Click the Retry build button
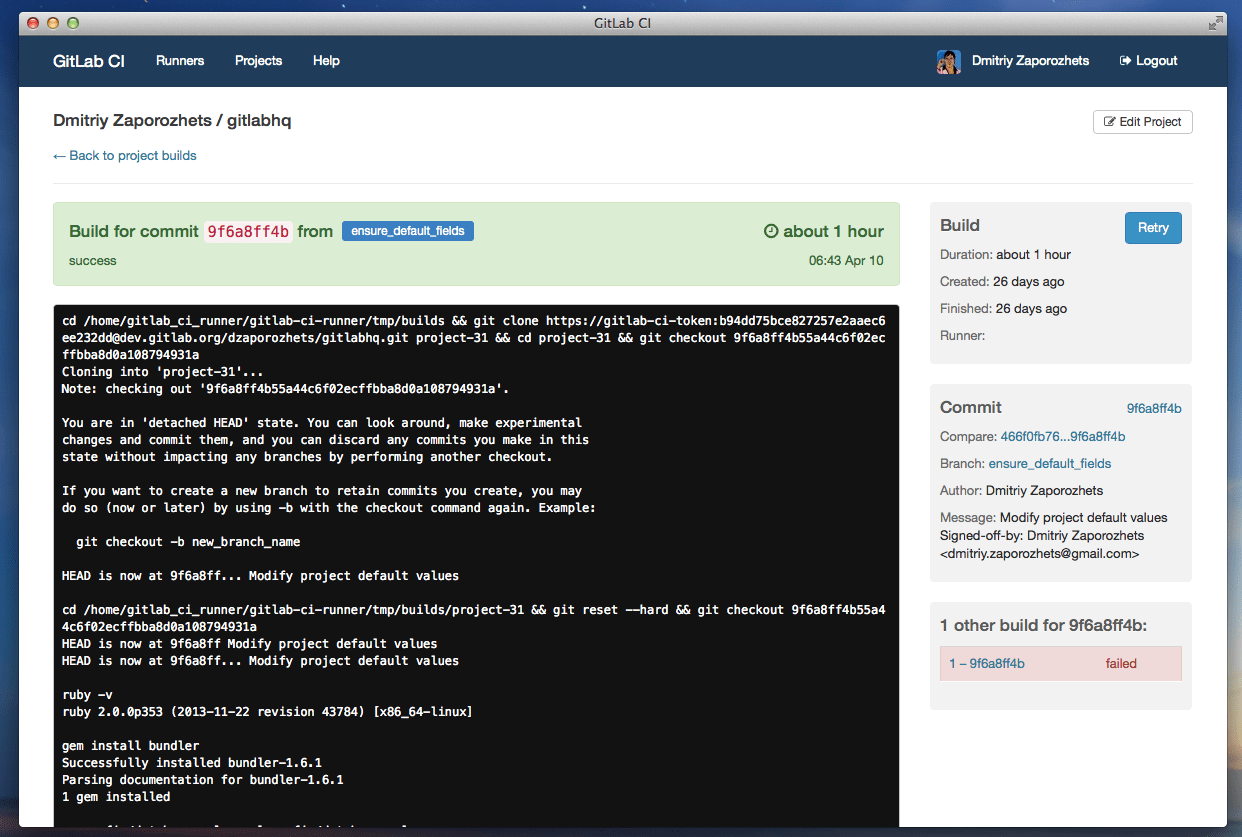This screenshot has height=837, width=1242. pos(1153,228)
